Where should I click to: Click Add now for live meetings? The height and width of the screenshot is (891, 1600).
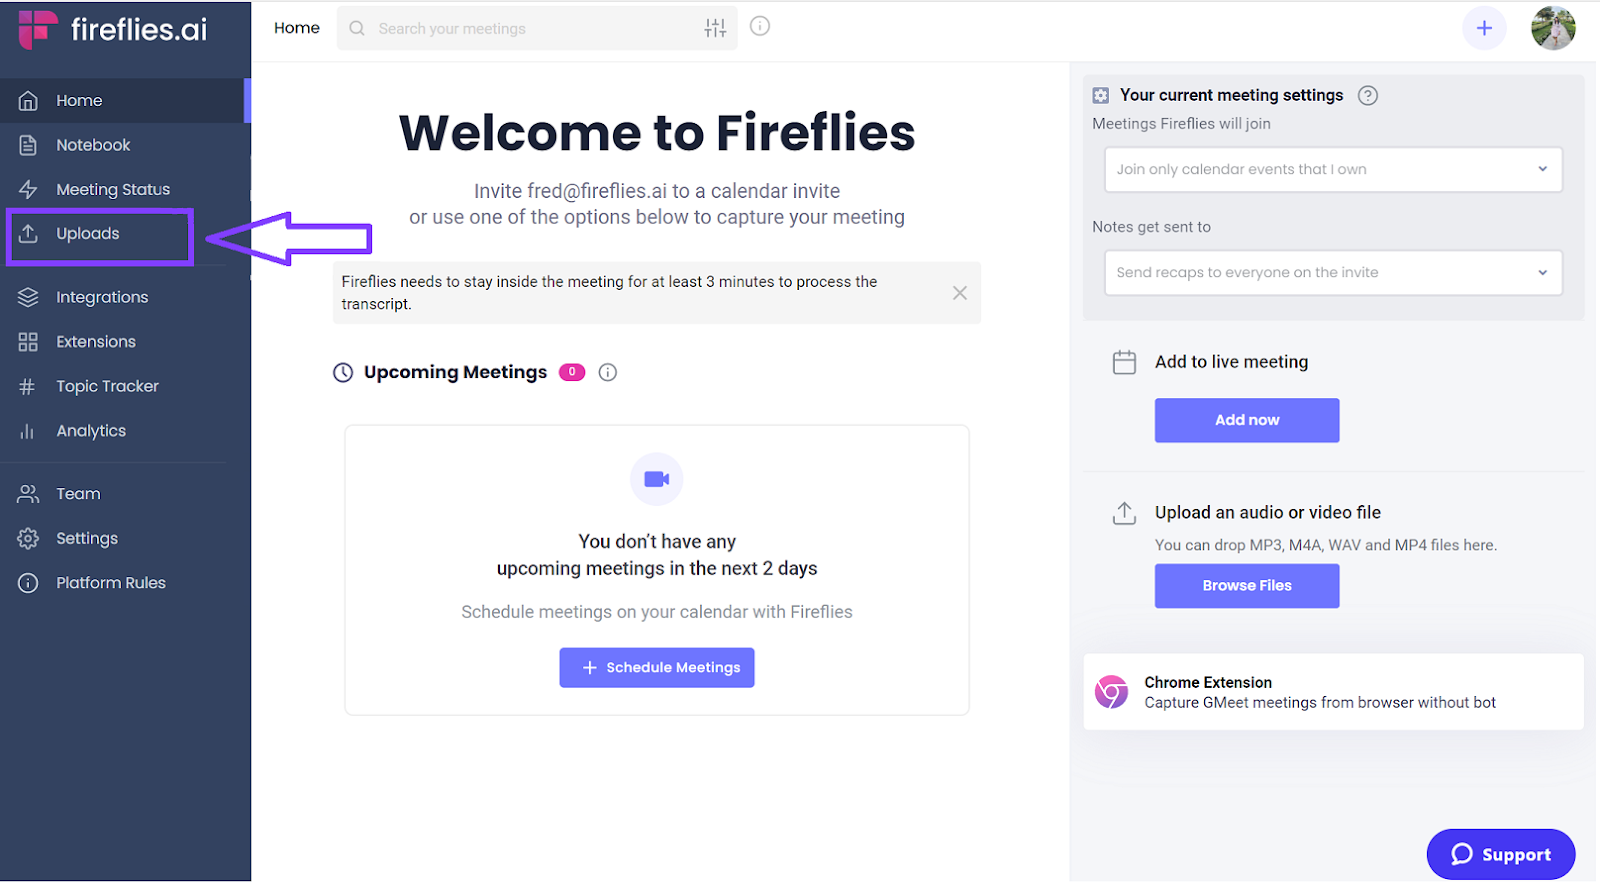[1246, 420]
